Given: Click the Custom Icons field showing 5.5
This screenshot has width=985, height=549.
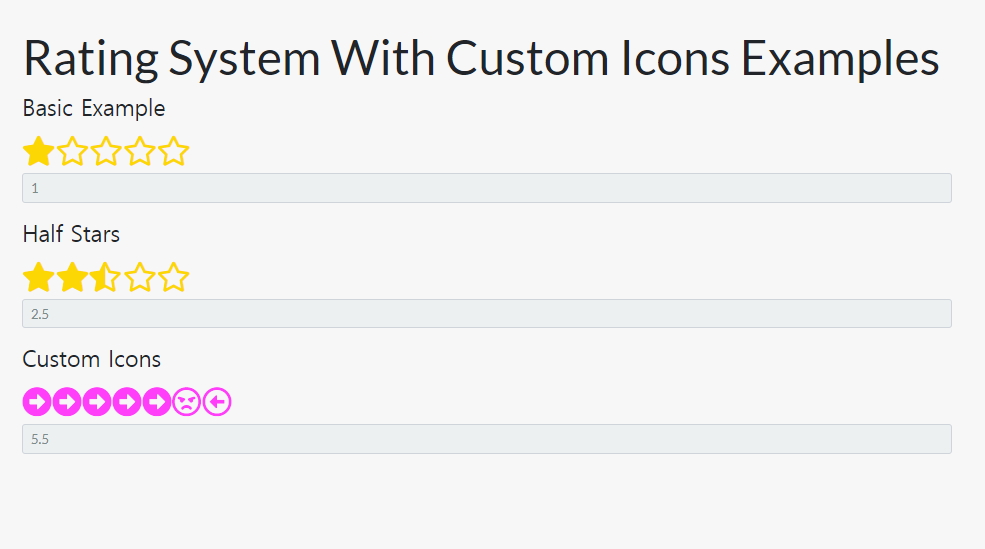Looking at the screenshot, I should [487, 439].
